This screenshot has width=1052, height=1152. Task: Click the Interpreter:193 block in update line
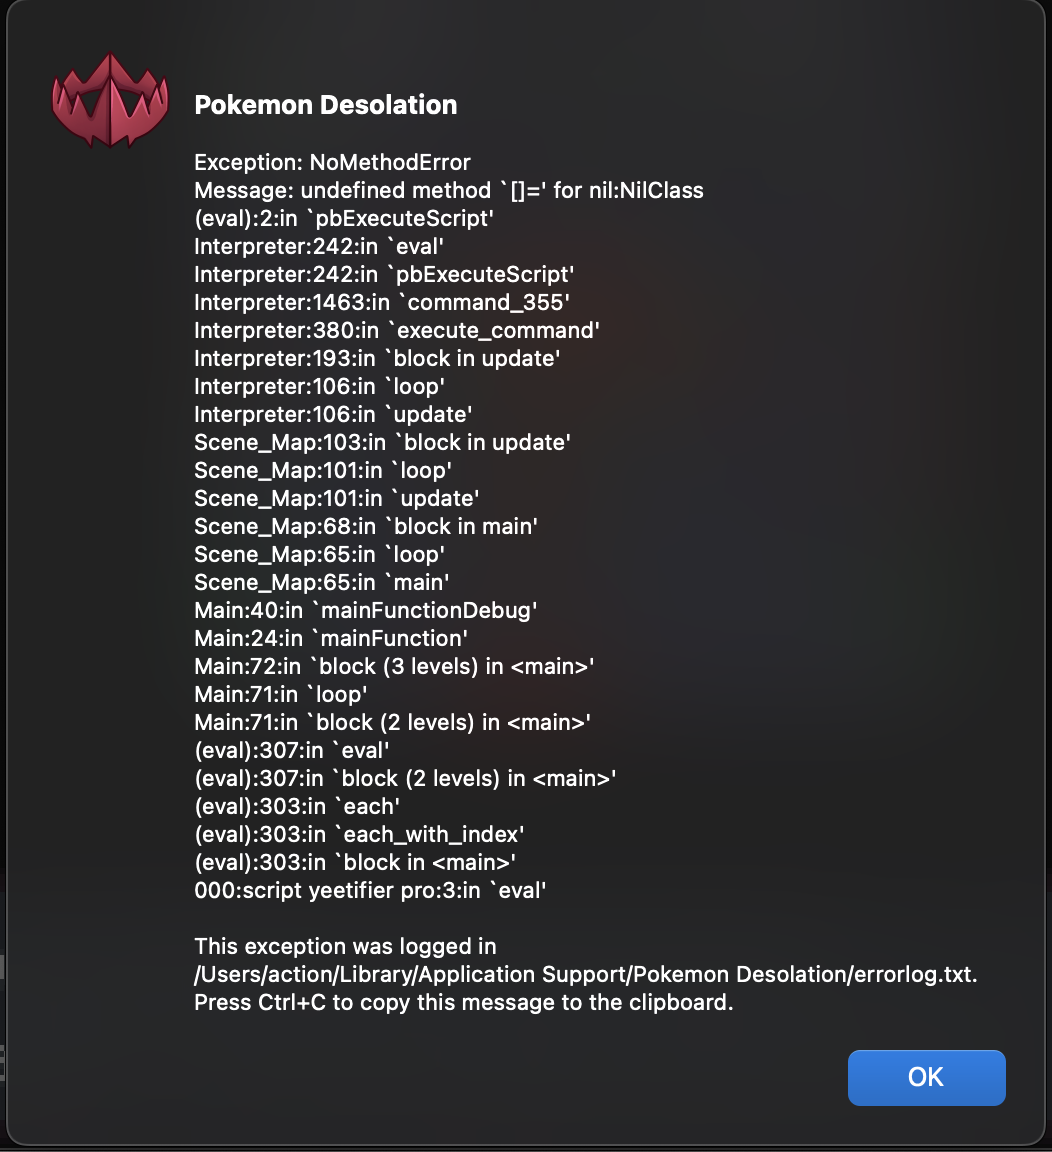tap(377, 358)
